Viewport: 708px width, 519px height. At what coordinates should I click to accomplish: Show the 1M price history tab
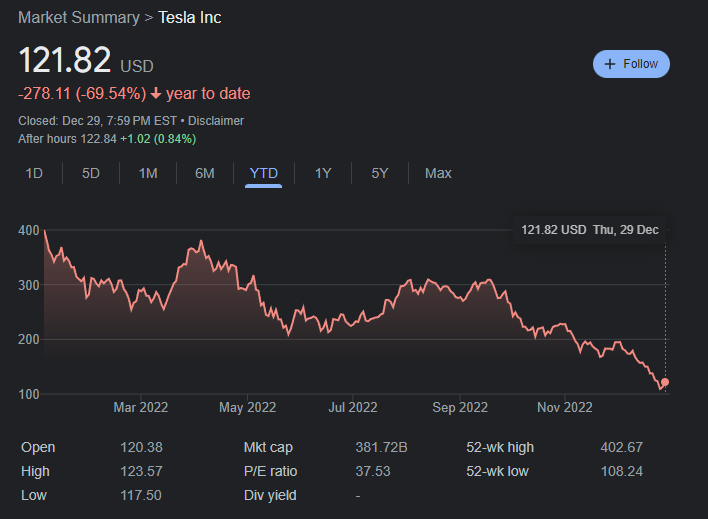point(148,173)
